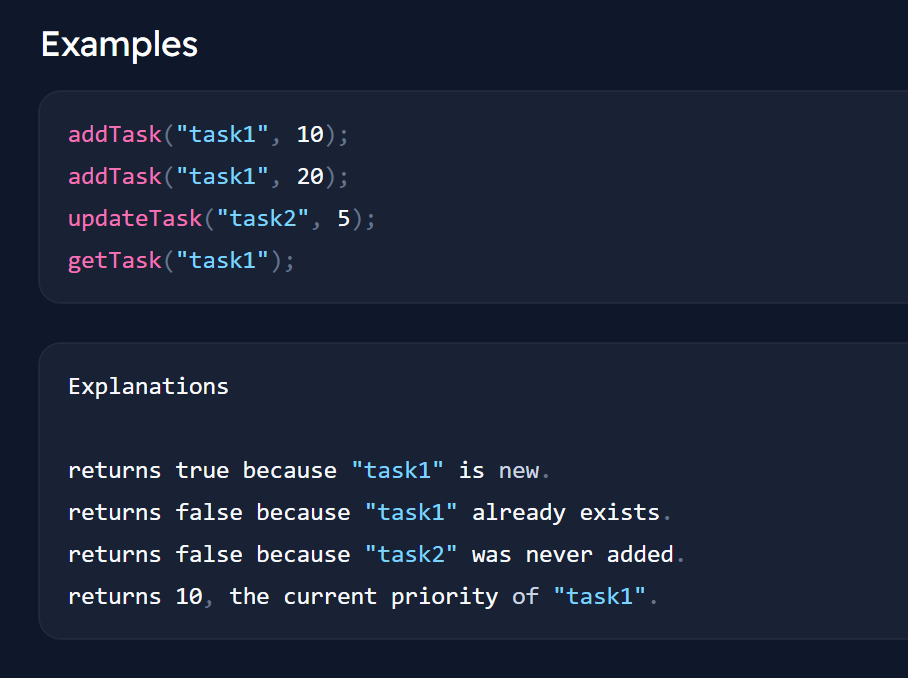Click the first addTask function name
Image resolution: width=908 pixels, height=678 pixels.
[115, 134]
